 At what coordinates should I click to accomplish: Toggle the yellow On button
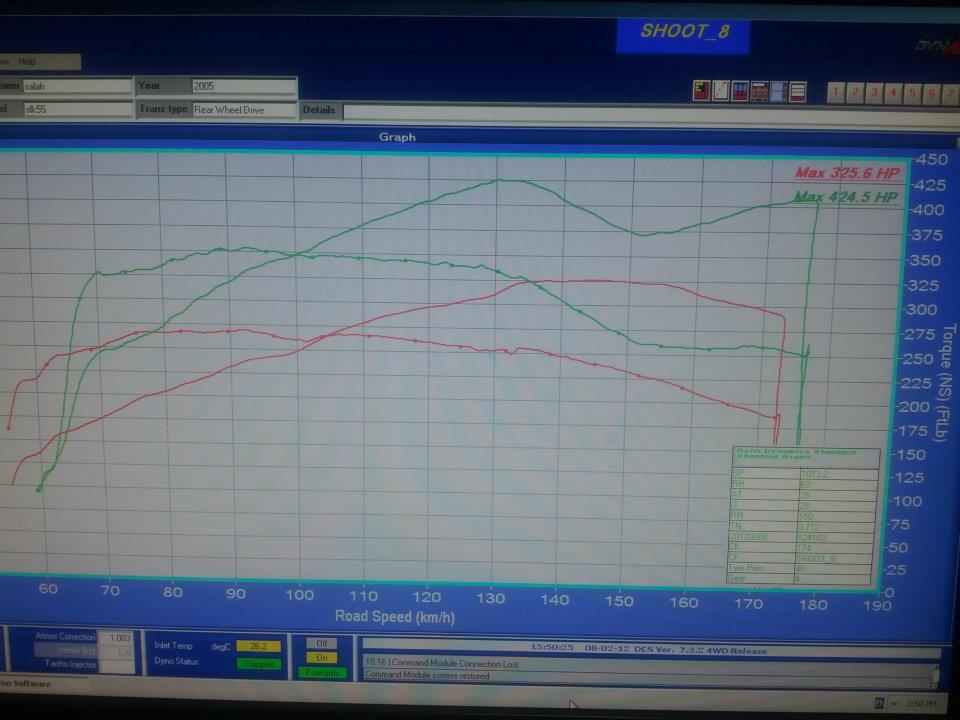[x=320, y=658]
